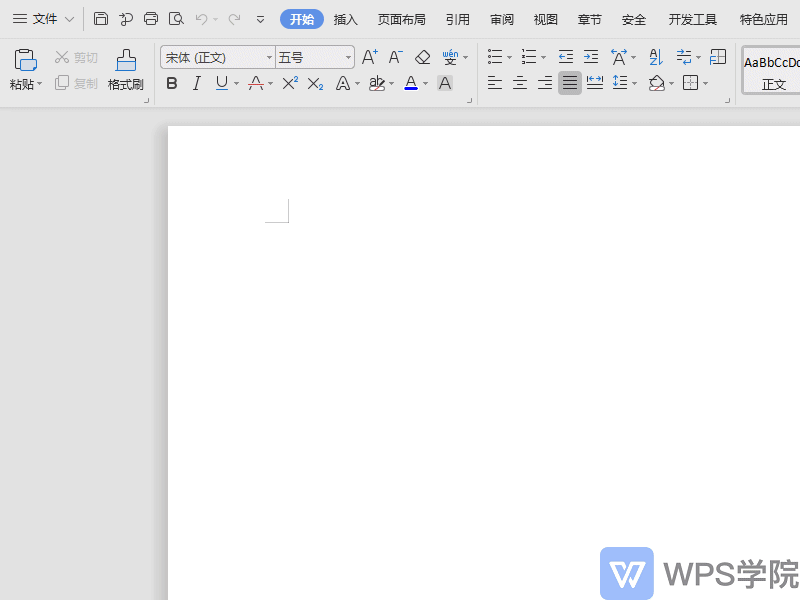Click the 剪切 (Cut) button
Image resolution: width=800 pixels, height=600 pixels.
point(76,57)
